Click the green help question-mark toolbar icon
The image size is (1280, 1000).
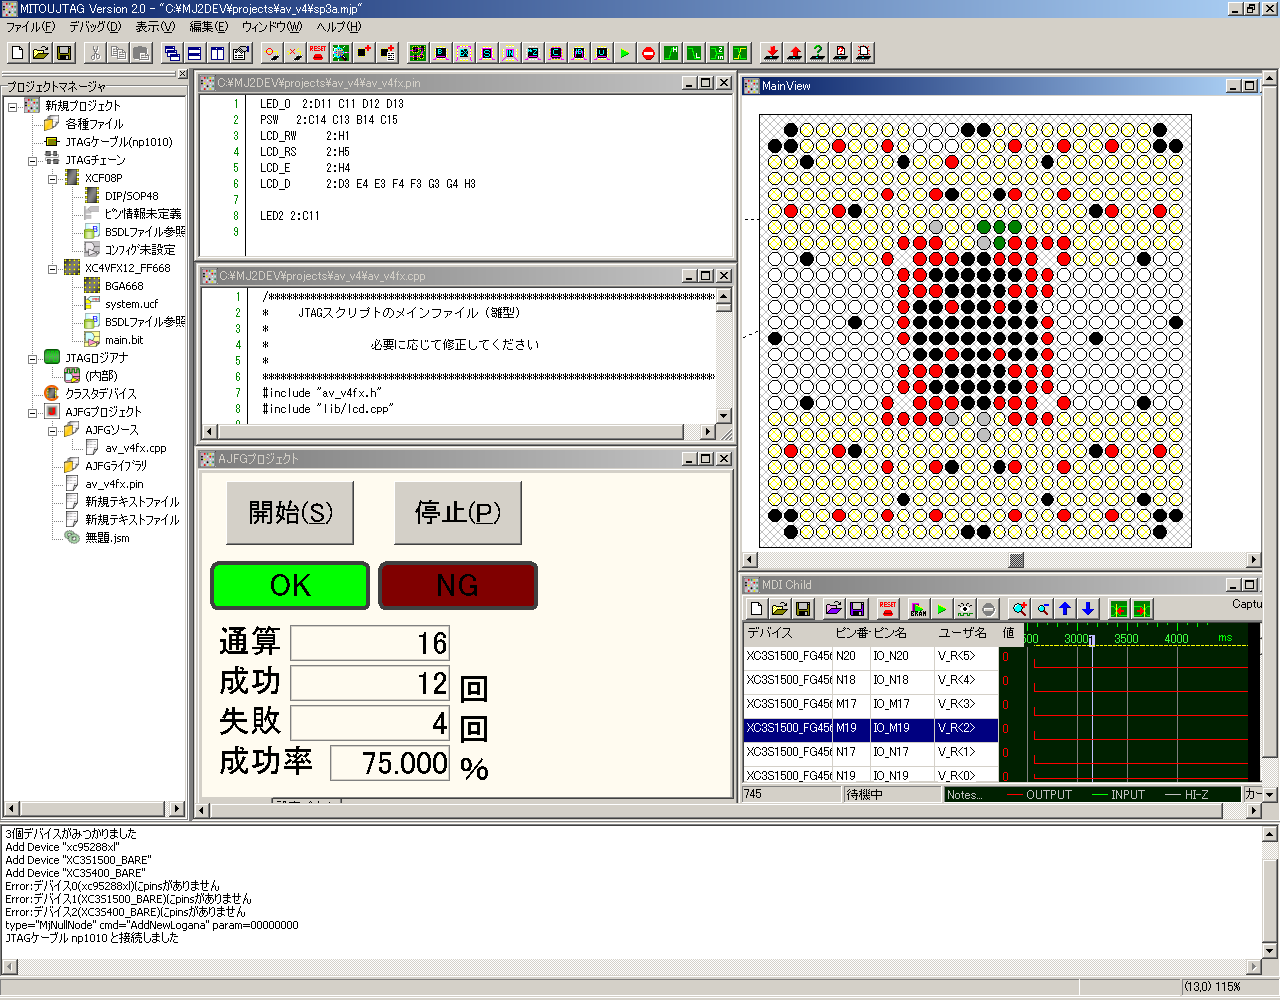point(818,53)
